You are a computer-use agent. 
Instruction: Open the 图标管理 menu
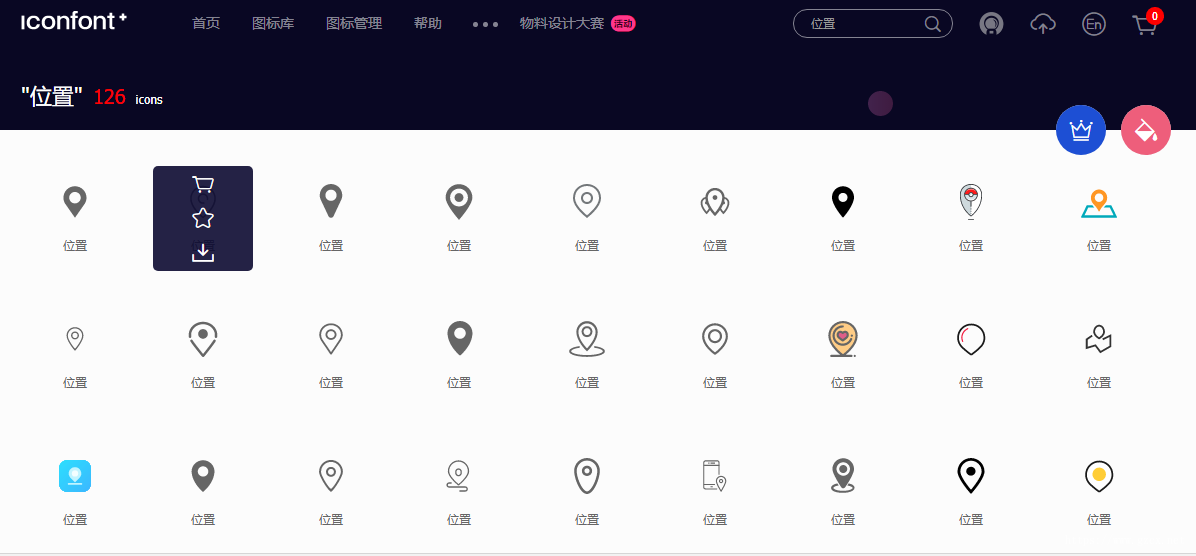pos(354,24)
